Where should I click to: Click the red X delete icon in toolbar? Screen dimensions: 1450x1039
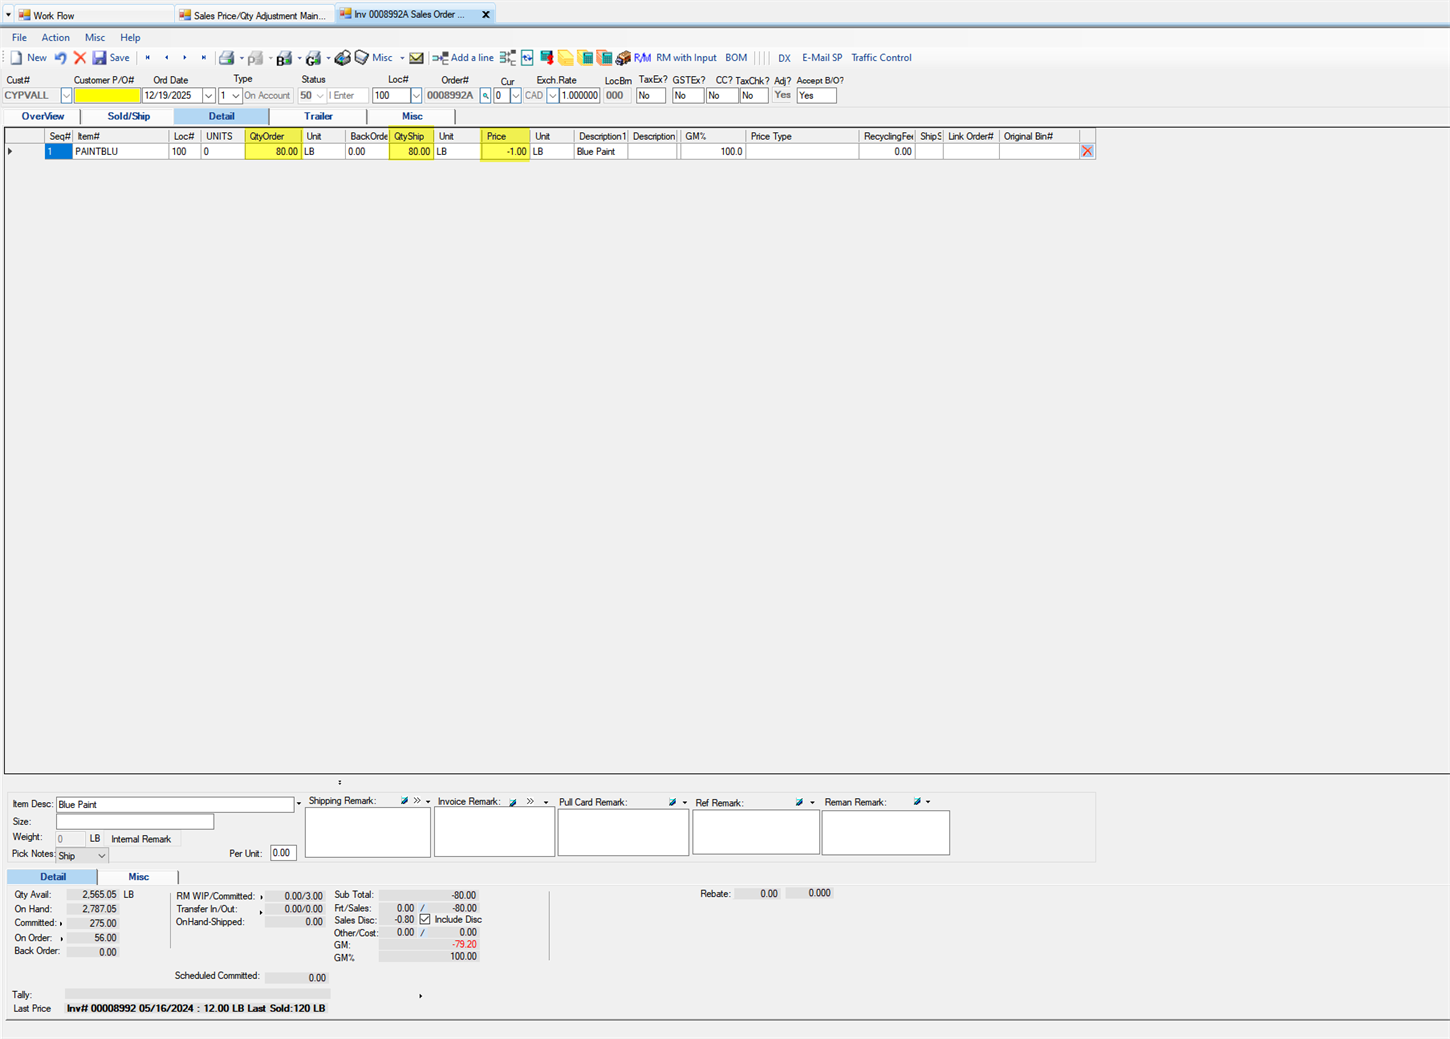tap(80, 58)
